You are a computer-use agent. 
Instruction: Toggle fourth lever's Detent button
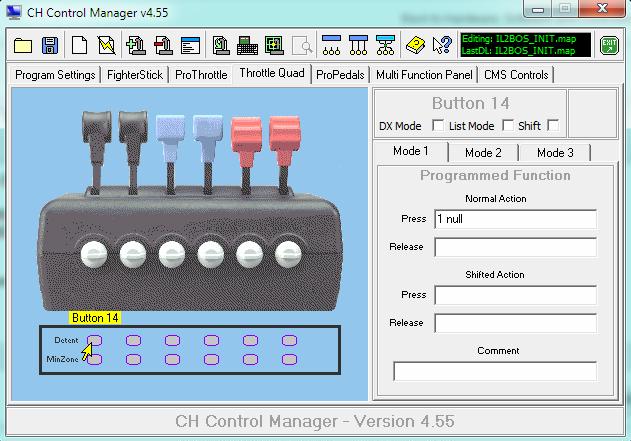pyautogui.click(x=211, y=340)
